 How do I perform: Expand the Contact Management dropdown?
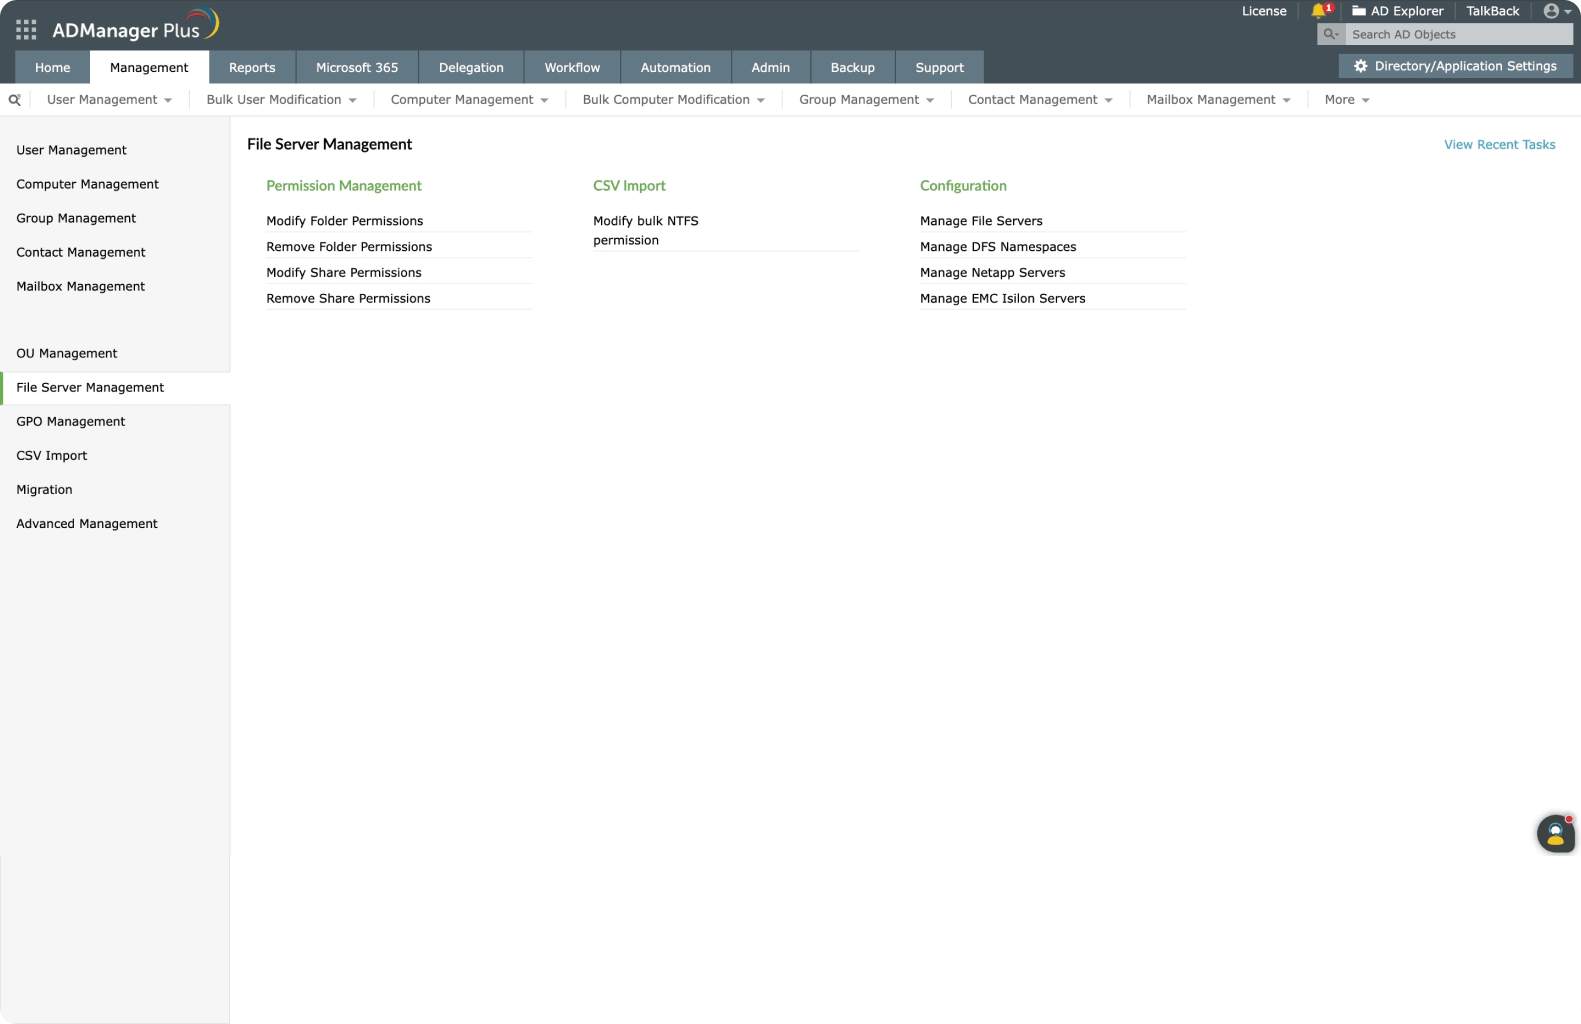tap(1040, 100)
